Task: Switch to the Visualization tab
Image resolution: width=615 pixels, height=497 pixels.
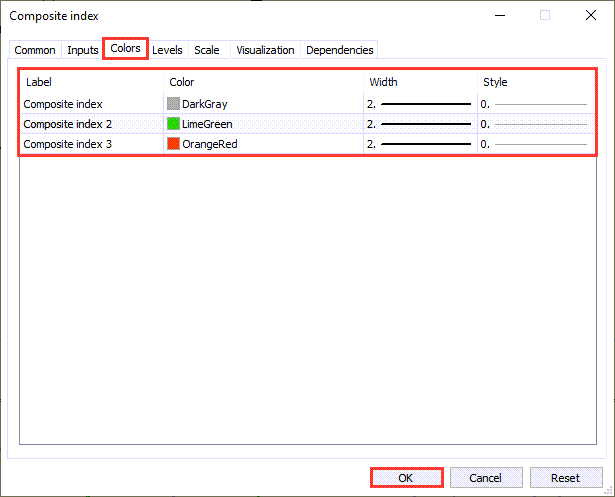Action: click(x=265, y=50)
